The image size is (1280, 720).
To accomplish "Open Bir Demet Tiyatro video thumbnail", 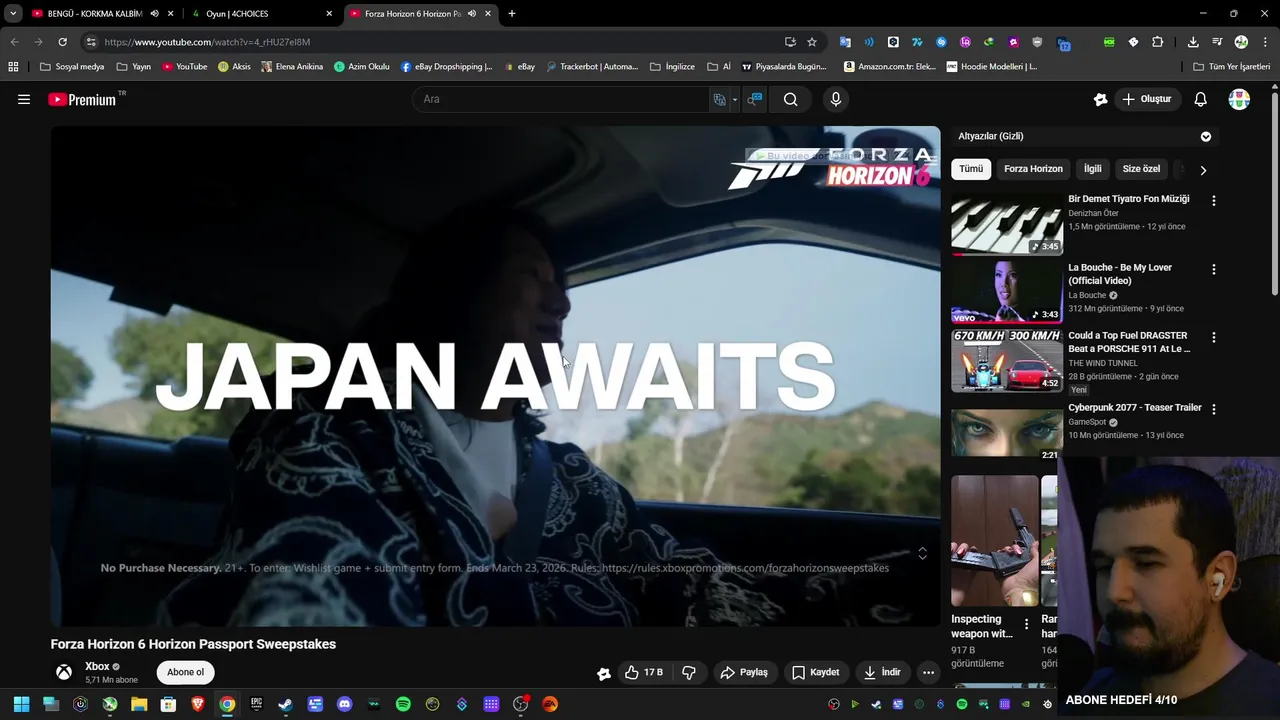I will coord(1006,224).
